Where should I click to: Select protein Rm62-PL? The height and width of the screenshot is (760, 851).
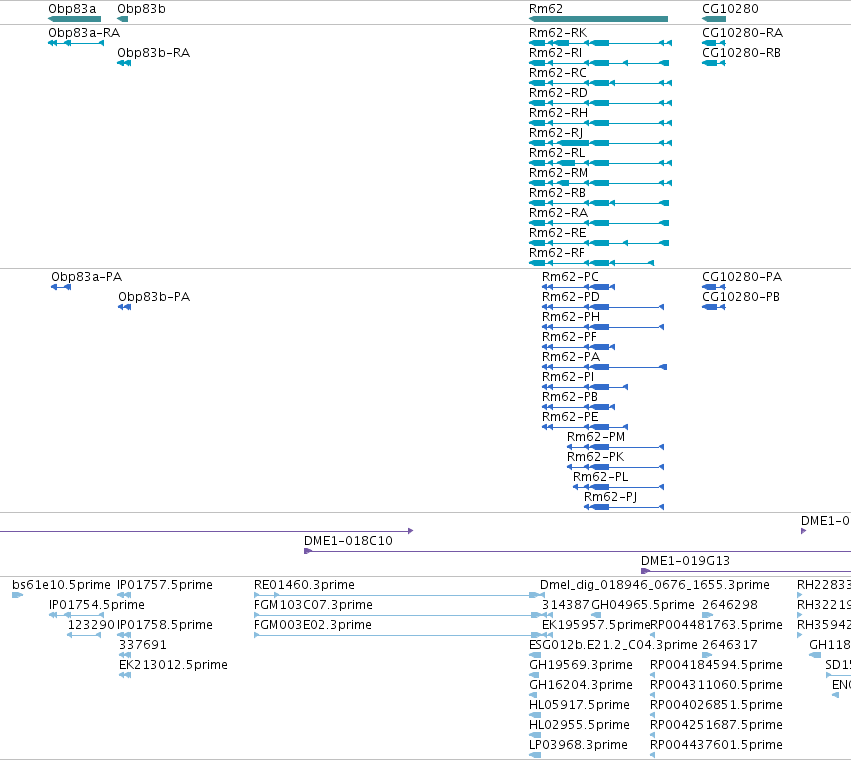[619, 487]
